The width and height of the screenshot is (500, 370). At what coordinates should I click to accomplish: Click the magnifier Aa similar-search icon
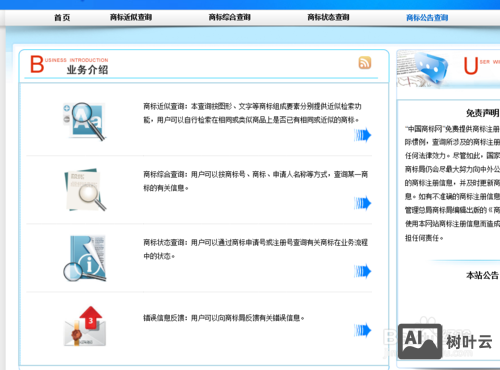[x=84, y=121]
